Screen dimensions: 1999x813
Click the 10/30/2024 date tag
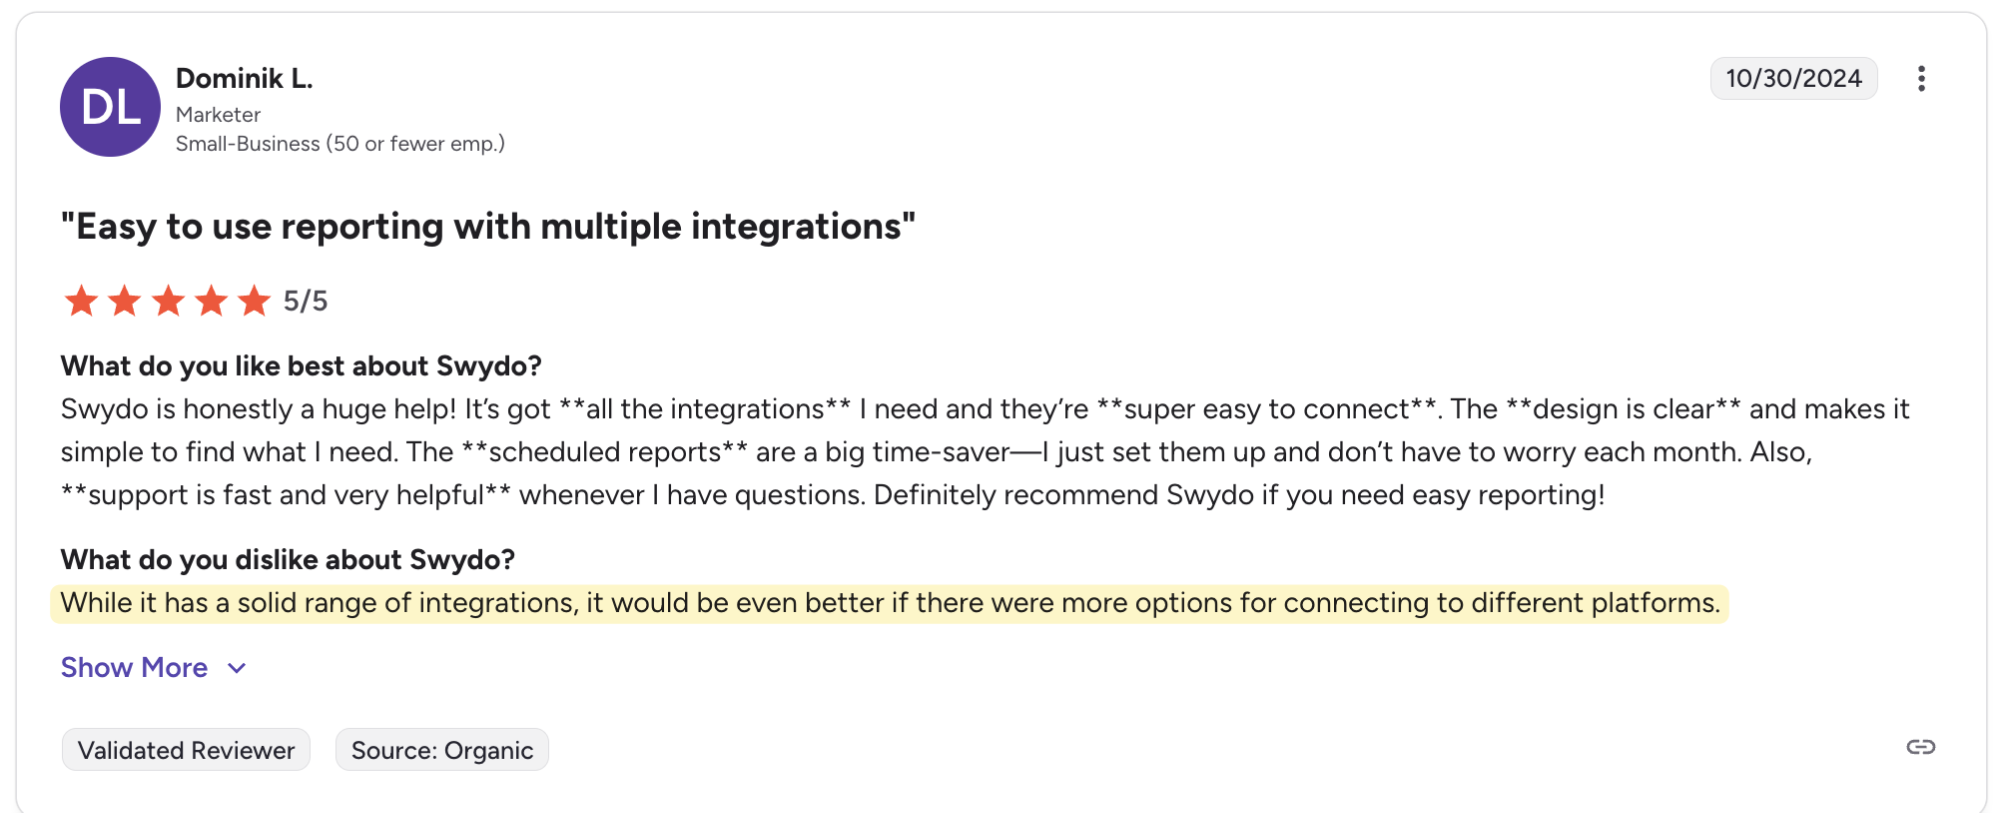click(x=1793, y=78)
